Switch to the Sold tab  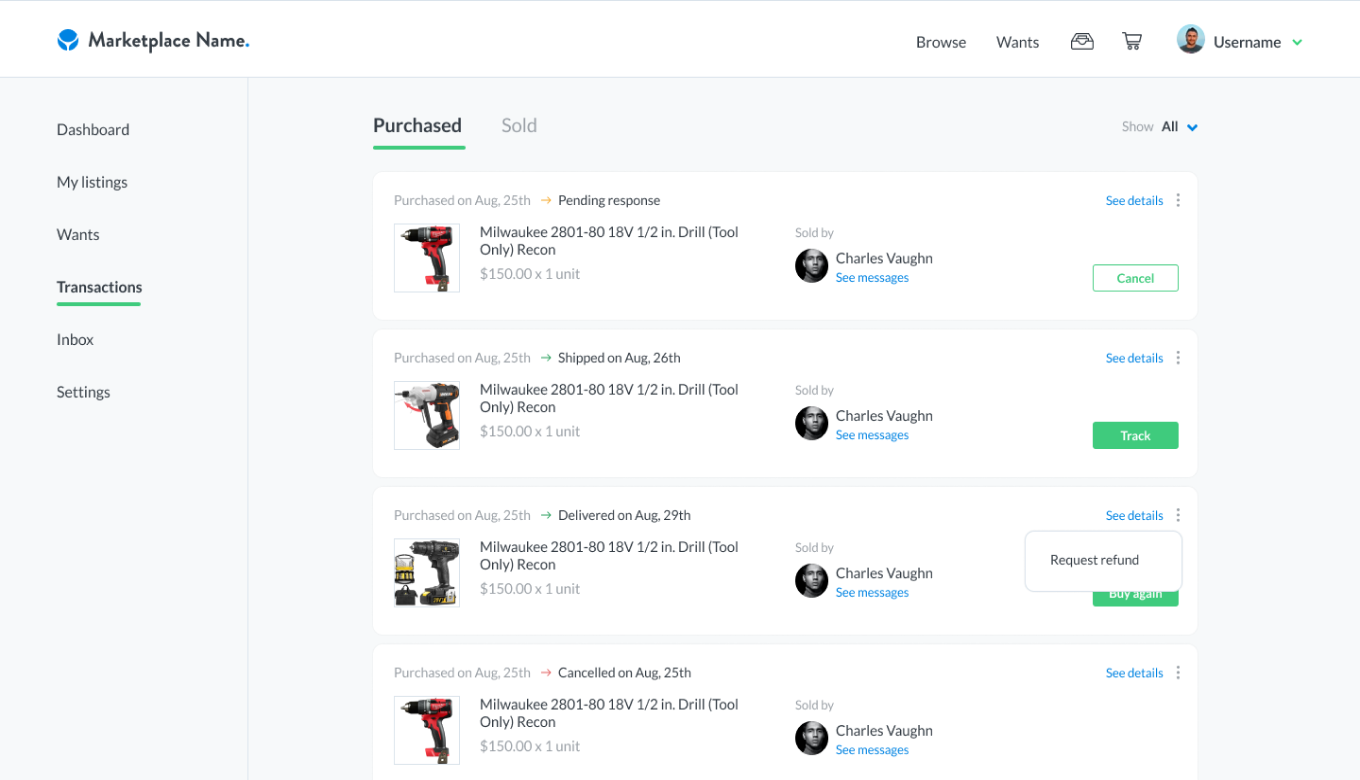click(x=519, y=126)
